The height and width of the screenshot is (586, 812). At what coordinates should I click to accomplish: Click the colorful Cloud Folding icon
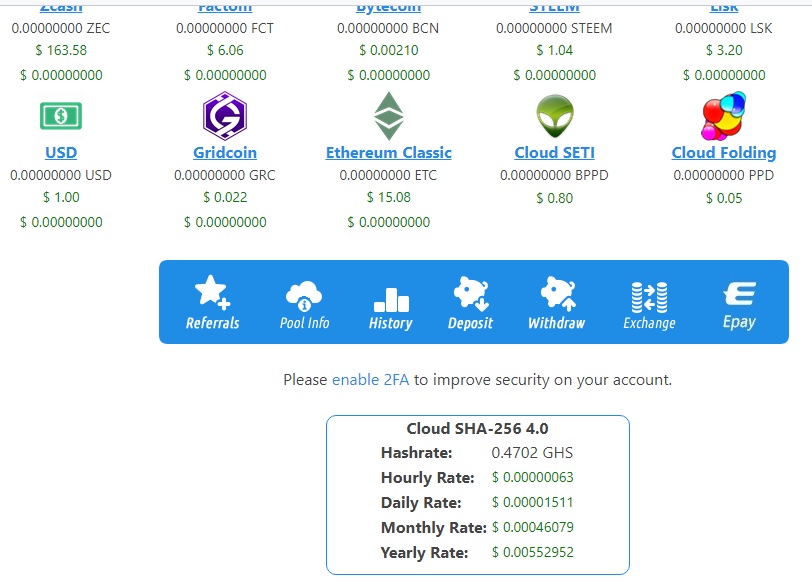point(723,116)
